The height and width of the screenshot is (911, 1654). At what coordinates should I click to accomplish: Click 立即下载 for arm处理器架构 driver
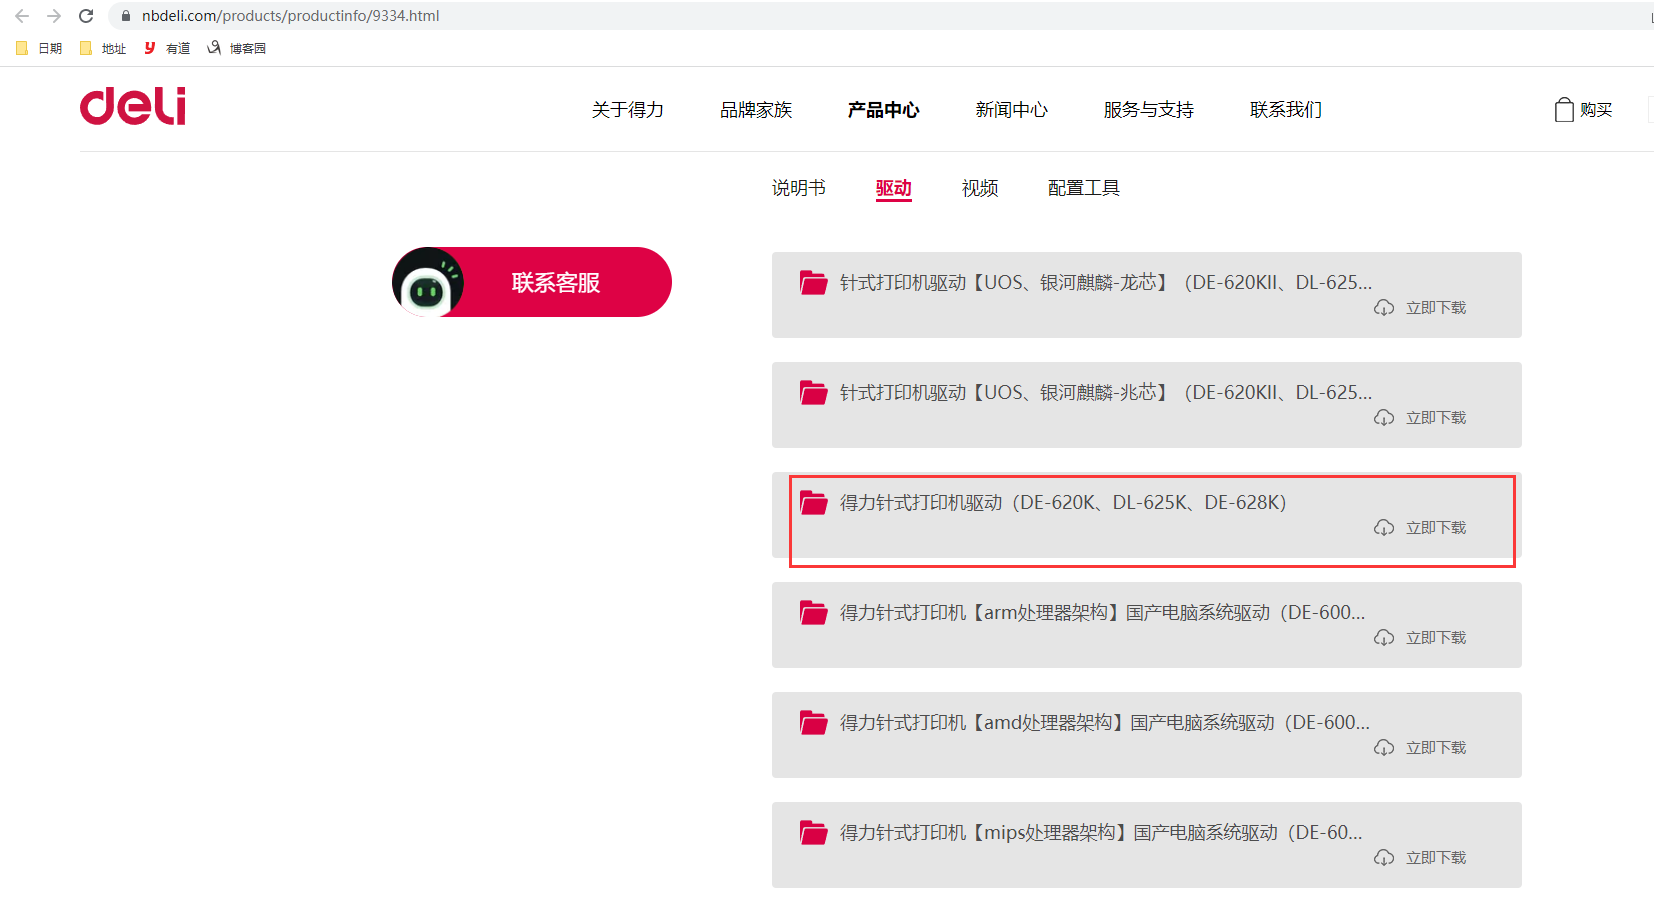[1436, 638]
